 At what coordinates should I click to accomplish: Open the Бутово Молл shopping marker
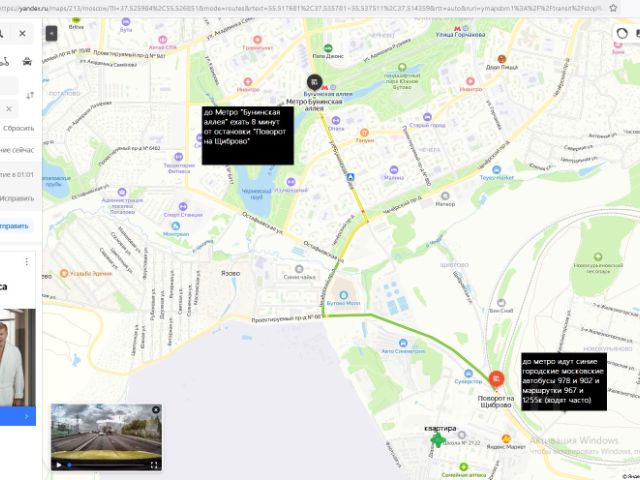tap(344, 295)
